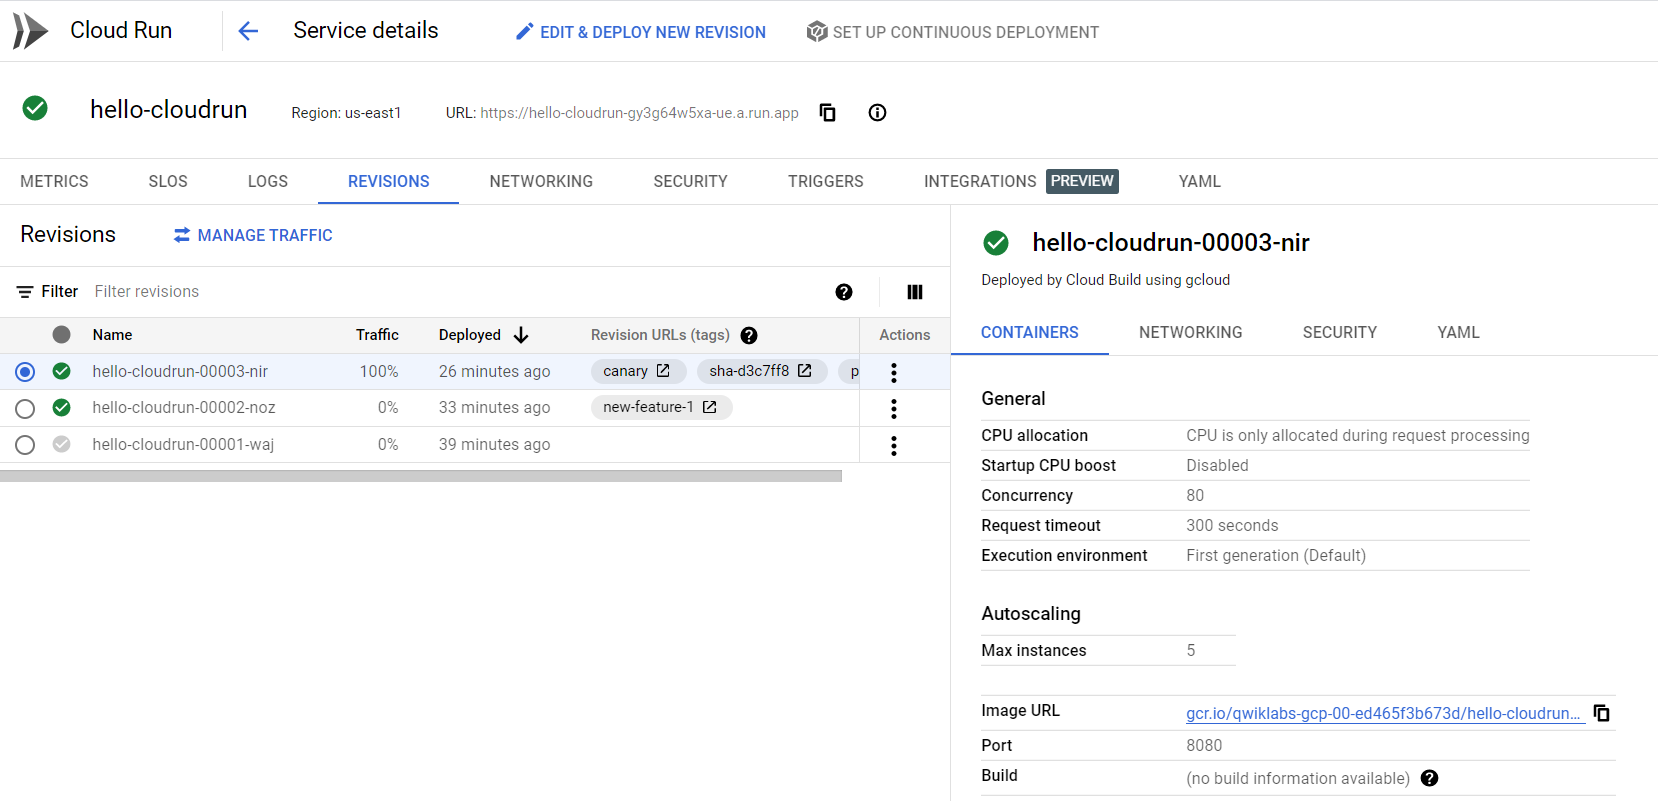Image resolution: width=1658 pixels, height=801 pixels.
Task: Click the 100% traffic value
Action: pyautogui.click(x=379, y=371)
